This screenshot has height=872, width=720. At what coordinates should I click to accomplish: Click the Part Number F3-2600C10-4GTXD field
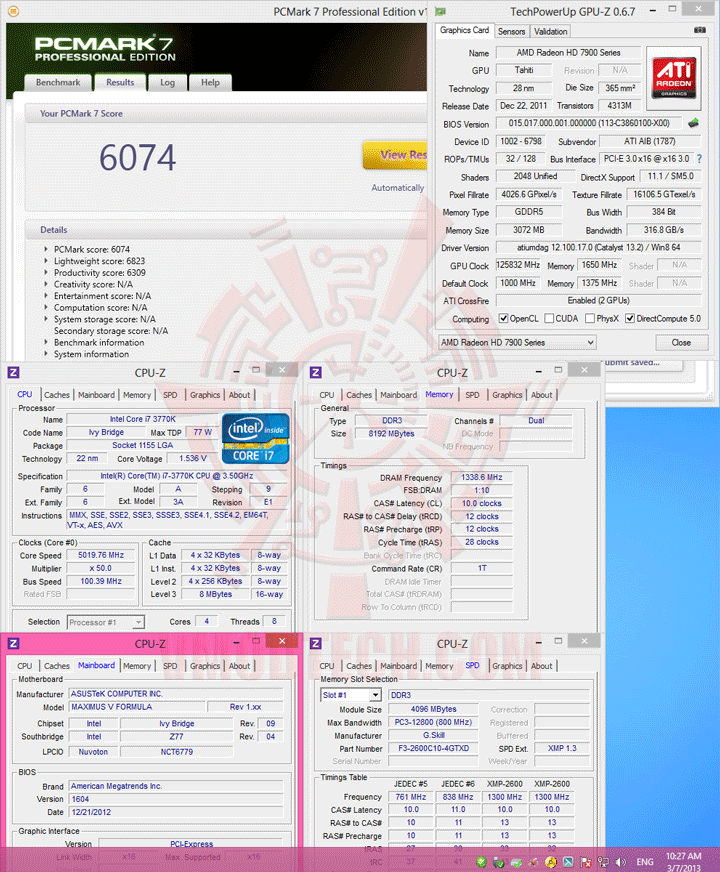pos(434,749)
